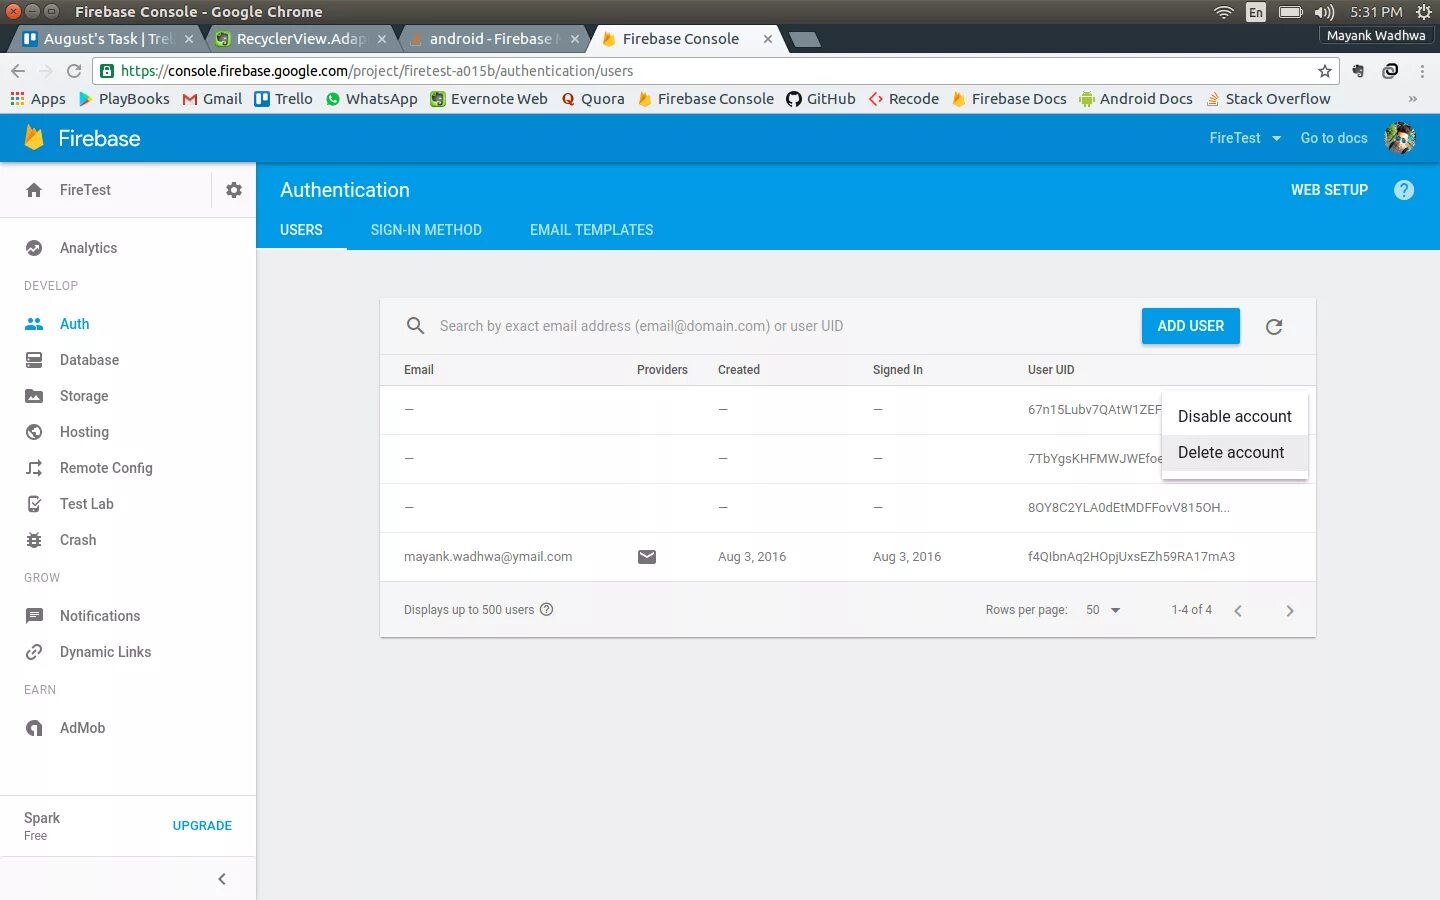Viewport: 1440px width, 900px height.
Task: Switch to android - Firebase browser tab
Action: 494,39
